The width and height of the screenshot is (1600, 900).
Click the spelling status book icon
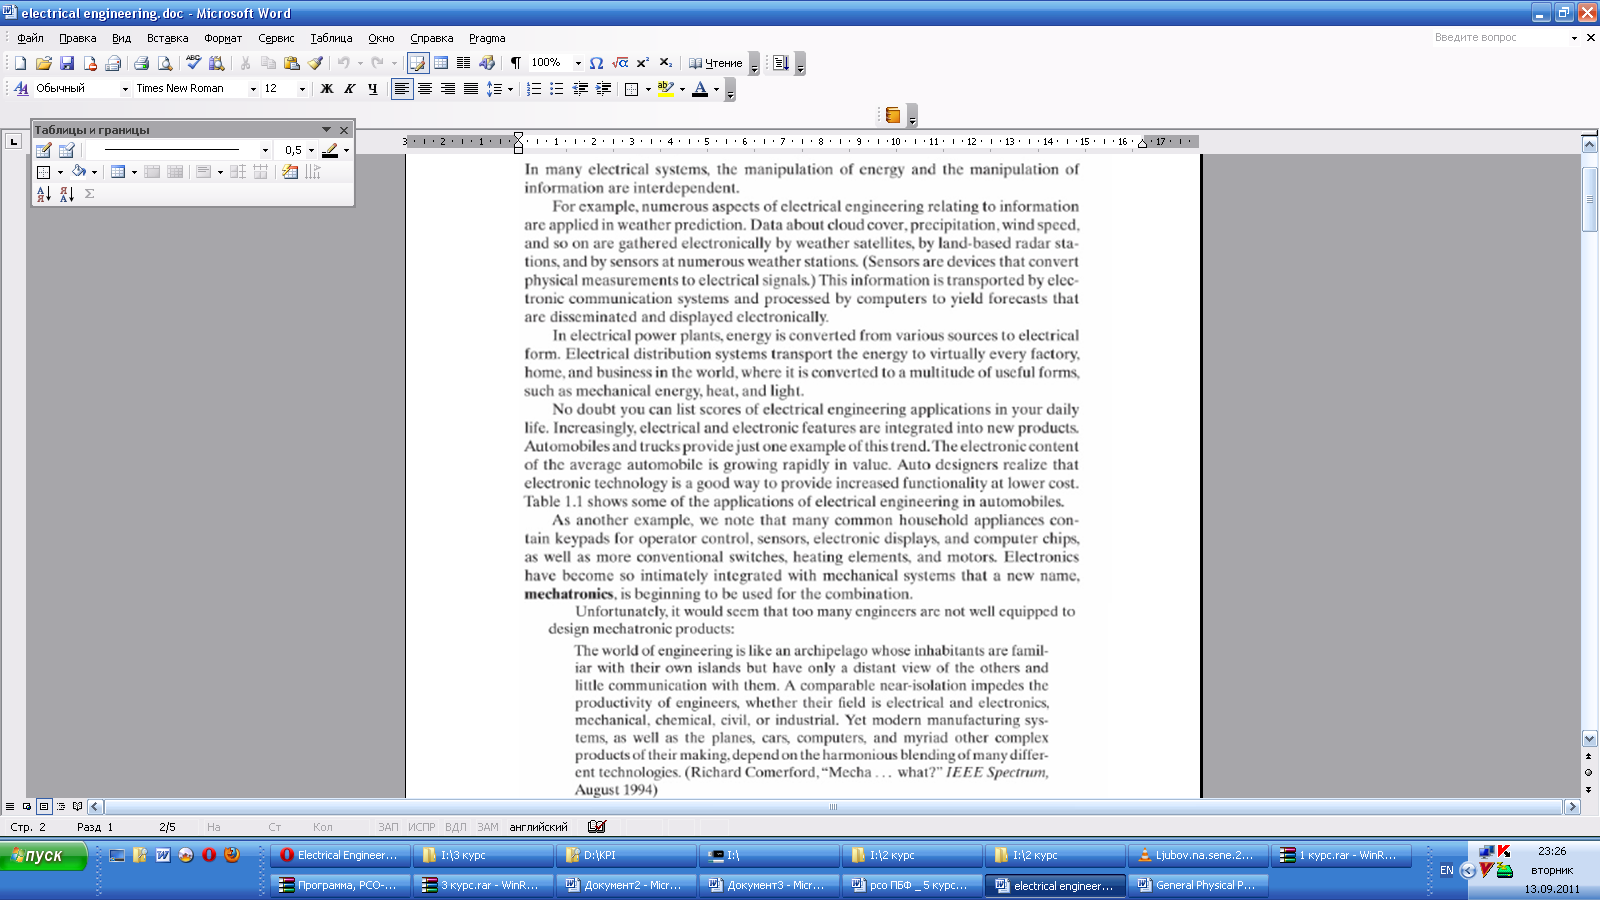coord(597,827)
